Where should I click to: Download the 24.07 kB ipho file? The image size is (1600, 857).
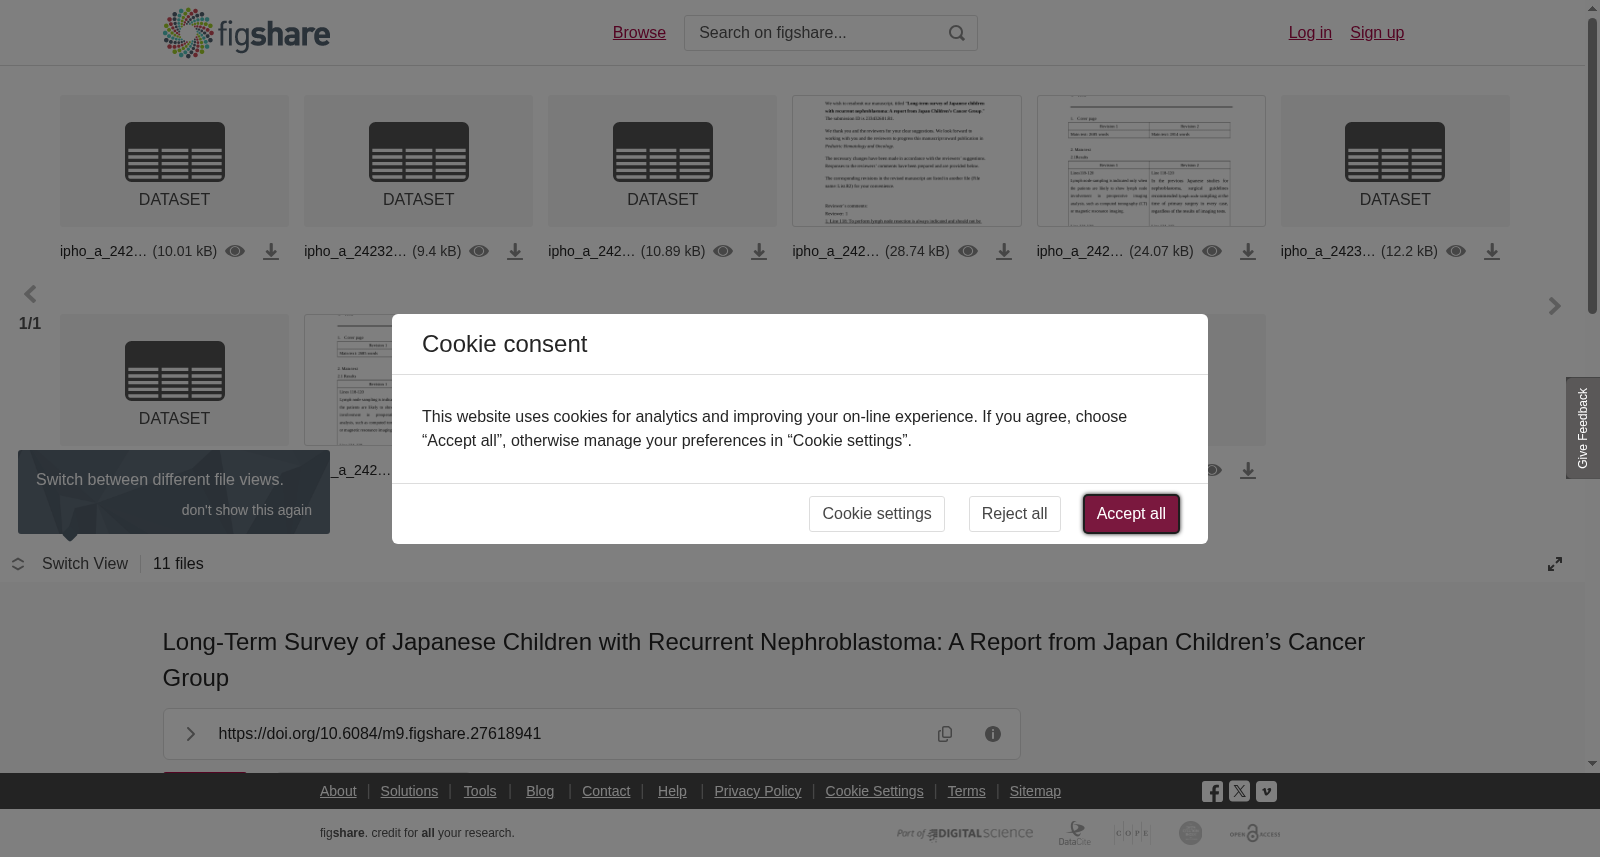pyautogui.click(x=1248, y=252)
